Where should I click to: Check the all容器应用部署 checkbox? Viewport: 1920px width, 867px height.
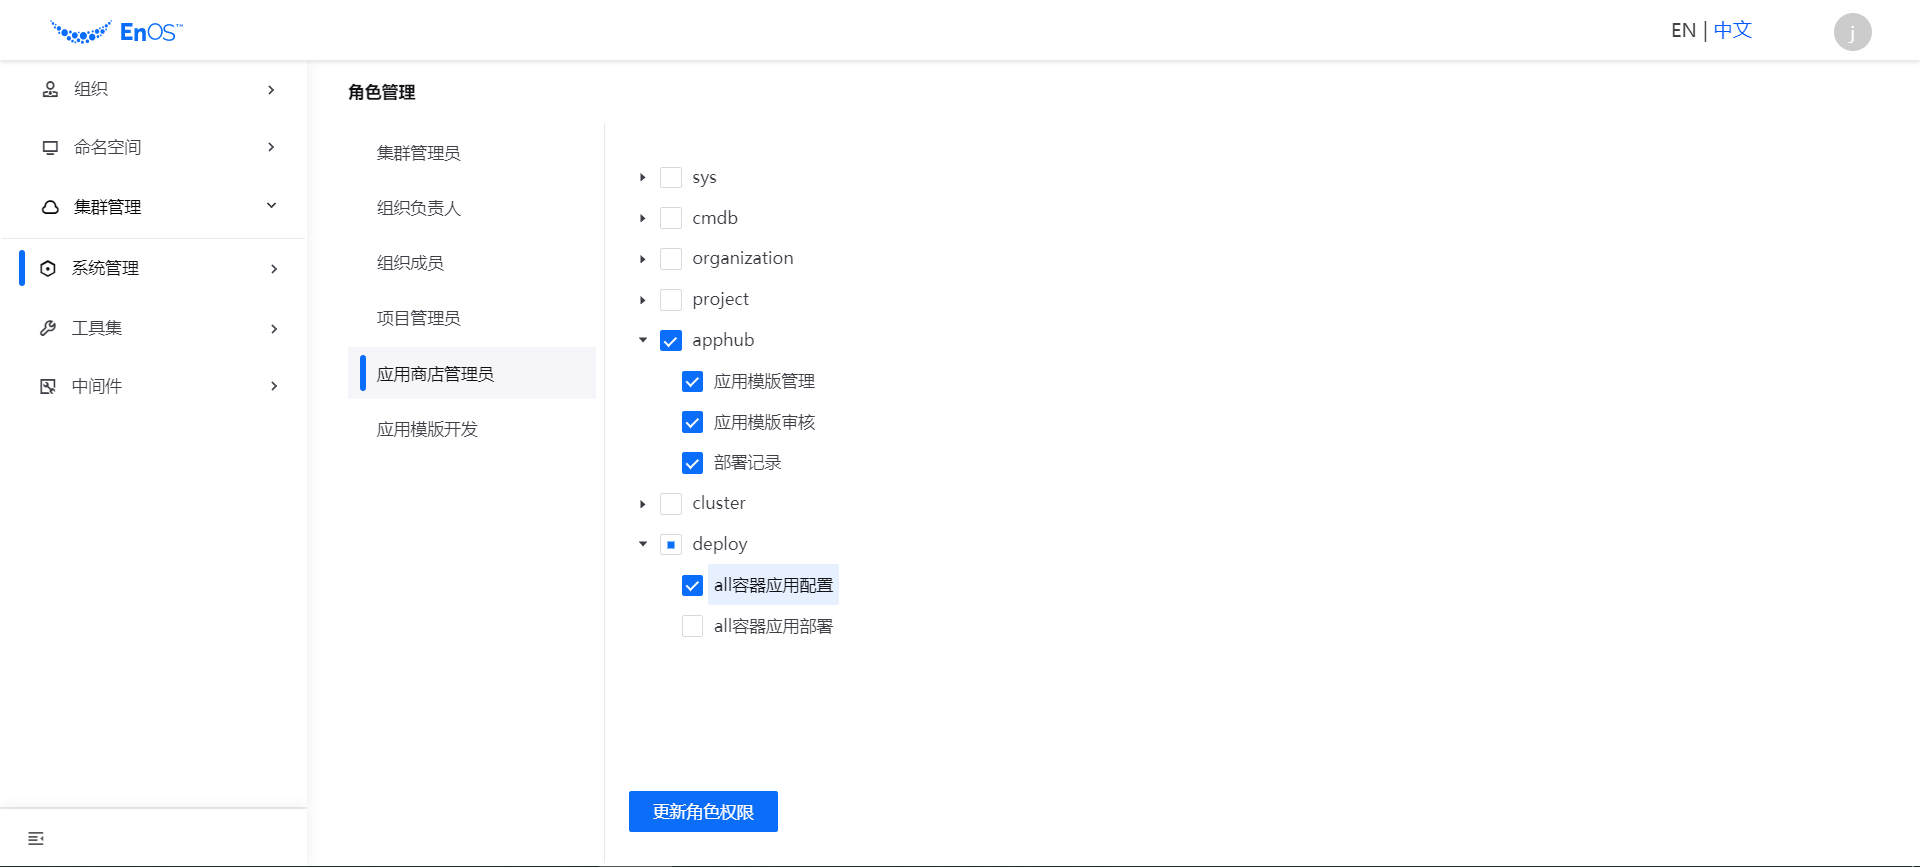pos(692,626)
